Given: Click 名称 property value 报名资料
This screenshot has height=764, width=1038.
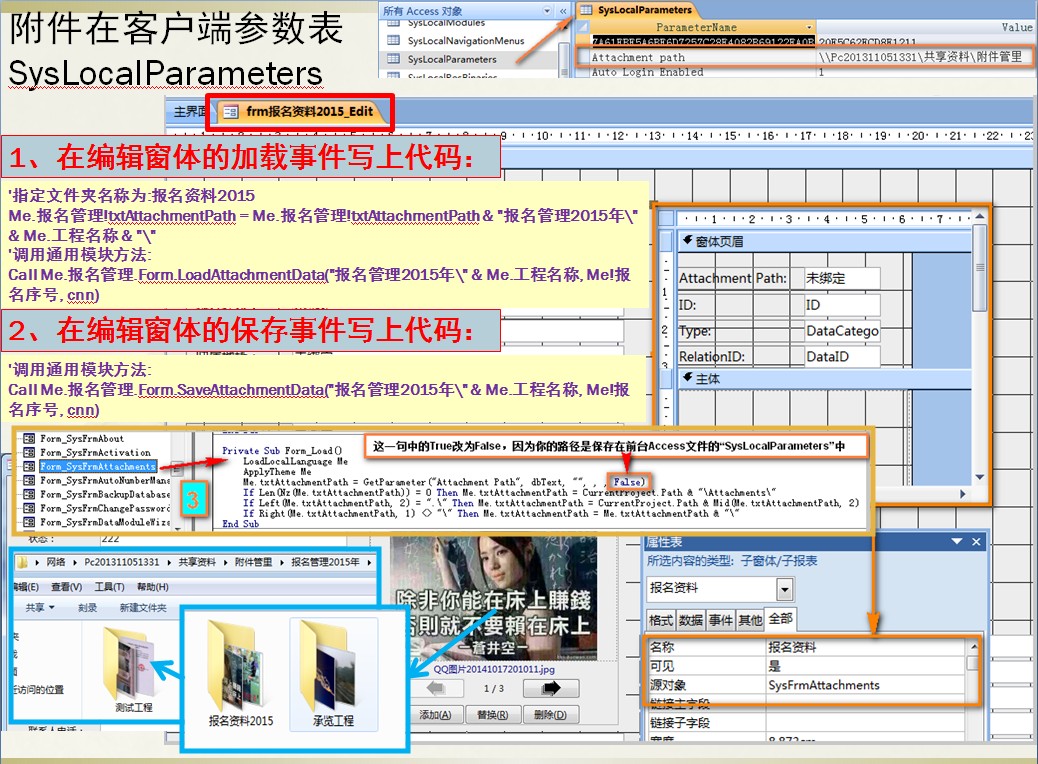Looking at the screenshot, I should 865,647.
